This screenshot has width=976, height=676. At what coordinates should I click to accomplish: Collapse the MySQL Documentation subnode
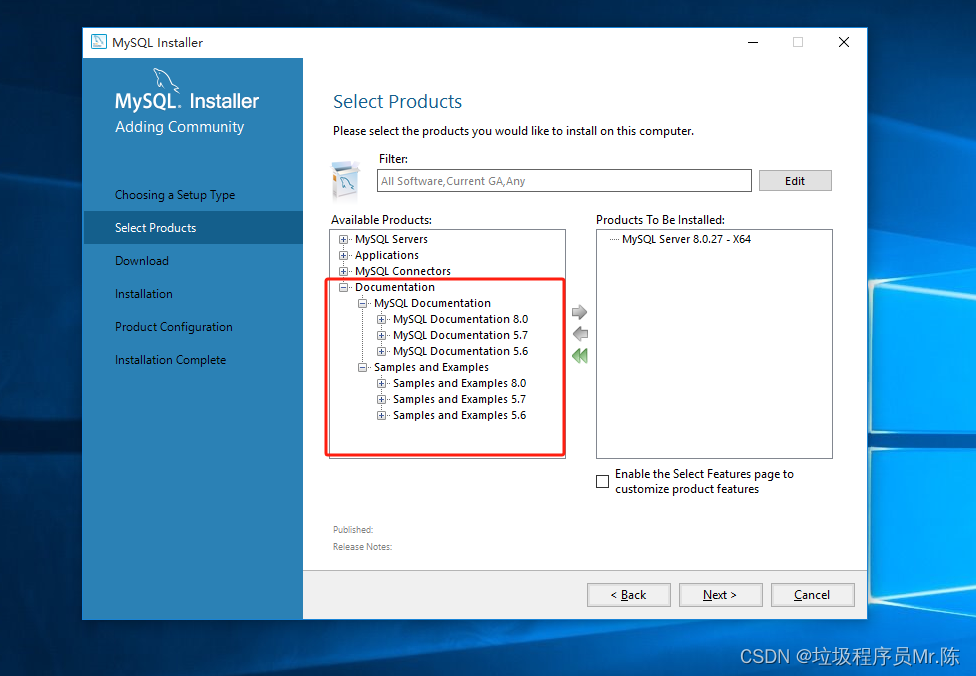click(x=362, y=303)
